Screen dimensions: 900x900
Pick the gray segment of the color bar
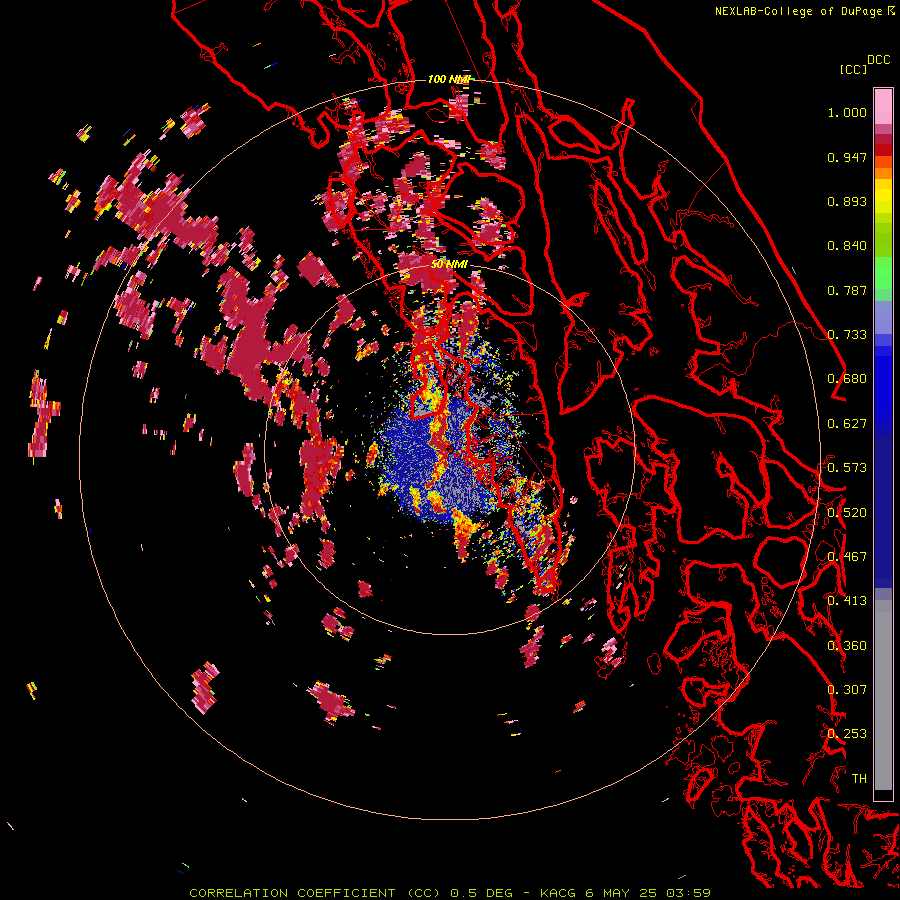coord(883,695)
